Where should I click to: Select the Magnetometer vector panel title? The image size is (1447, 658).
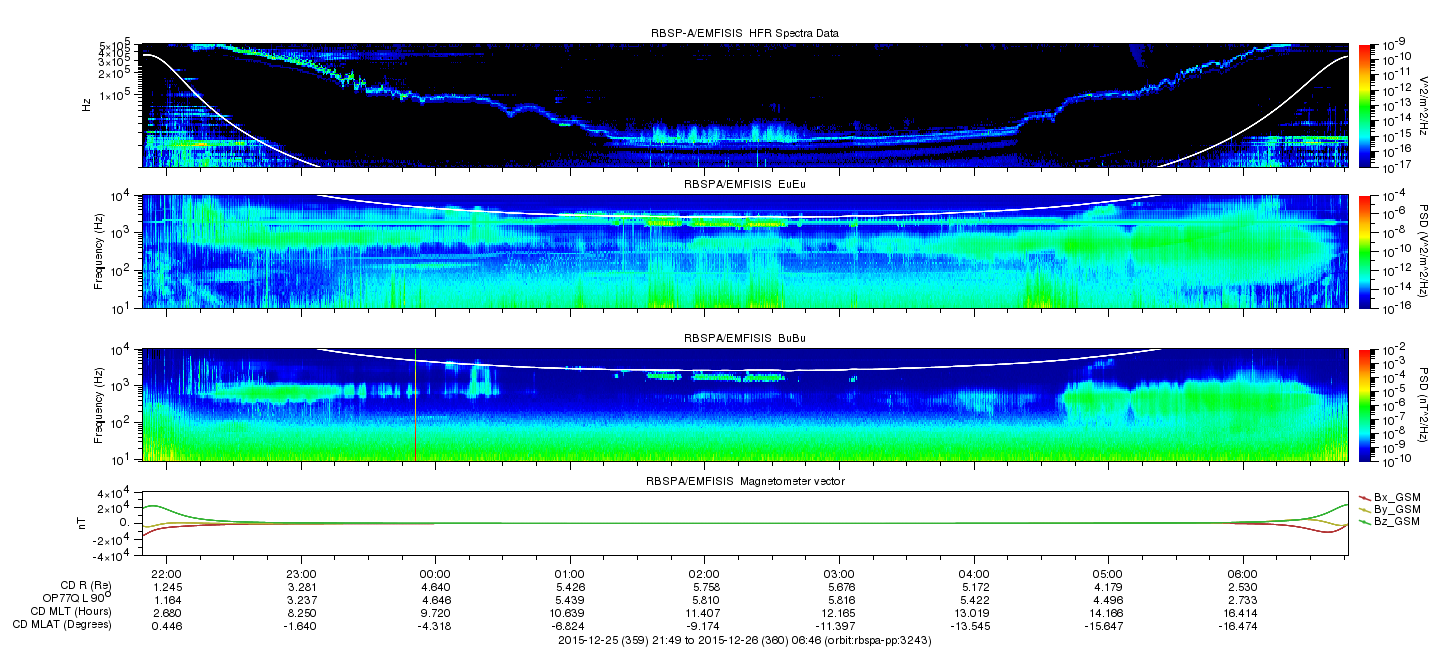[744, 483]
